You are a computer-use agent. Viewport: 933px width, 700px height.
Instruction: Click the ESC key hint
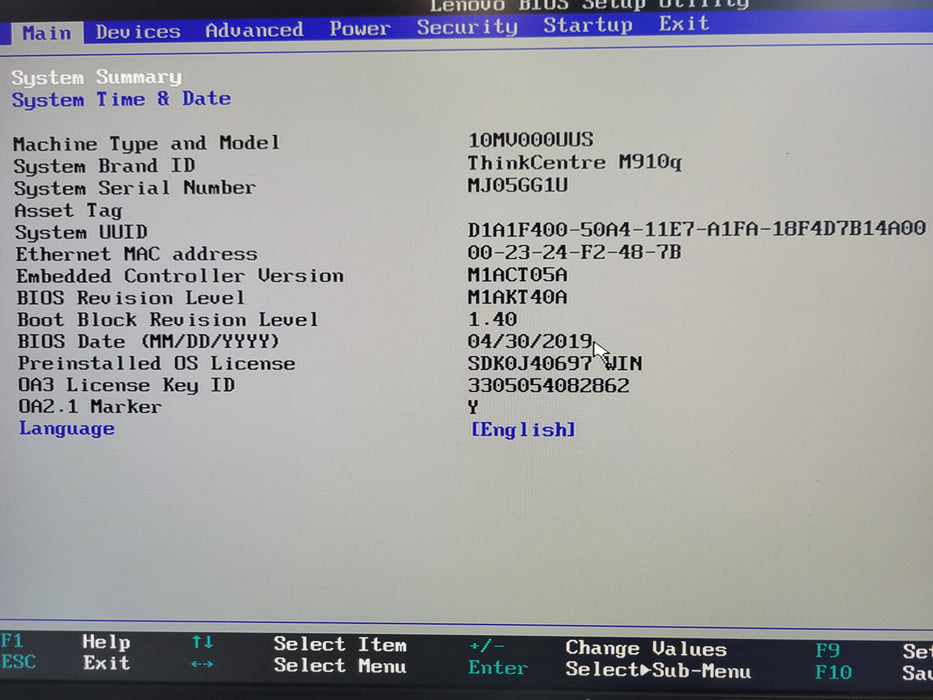point(18,662)
